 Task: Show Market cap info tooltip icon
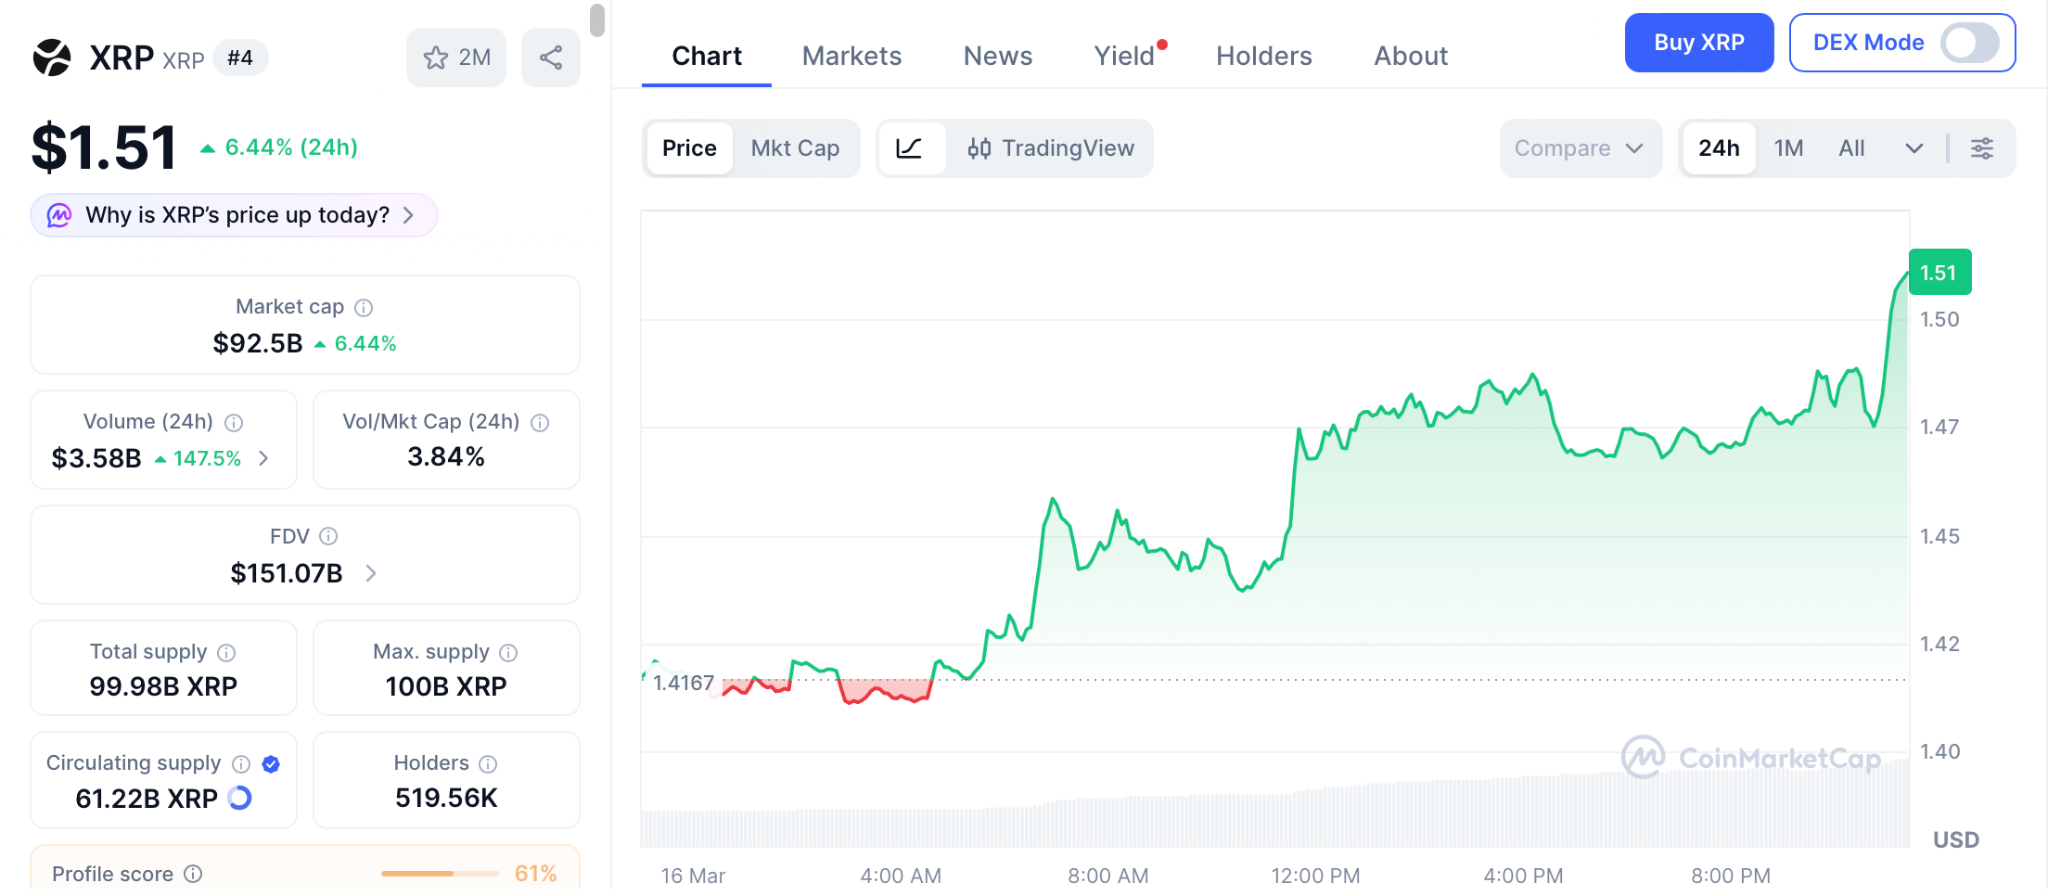[364, 308]
